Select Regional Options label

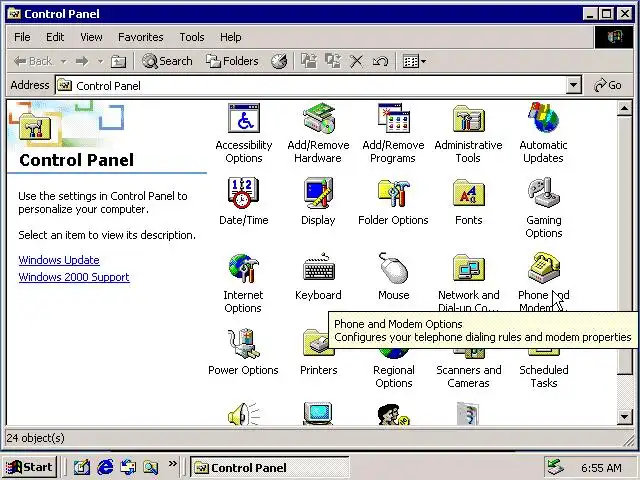[394, 376]
